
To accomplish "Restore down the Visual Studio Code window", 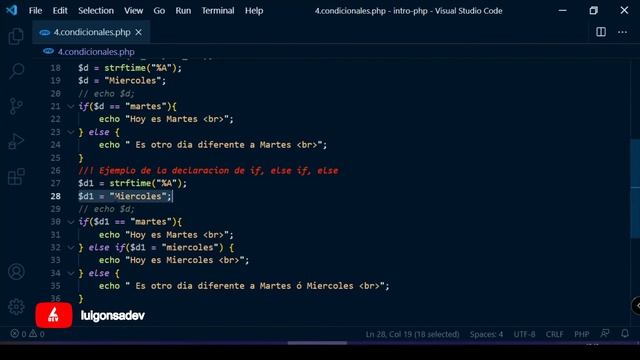I will pos(593,11).
